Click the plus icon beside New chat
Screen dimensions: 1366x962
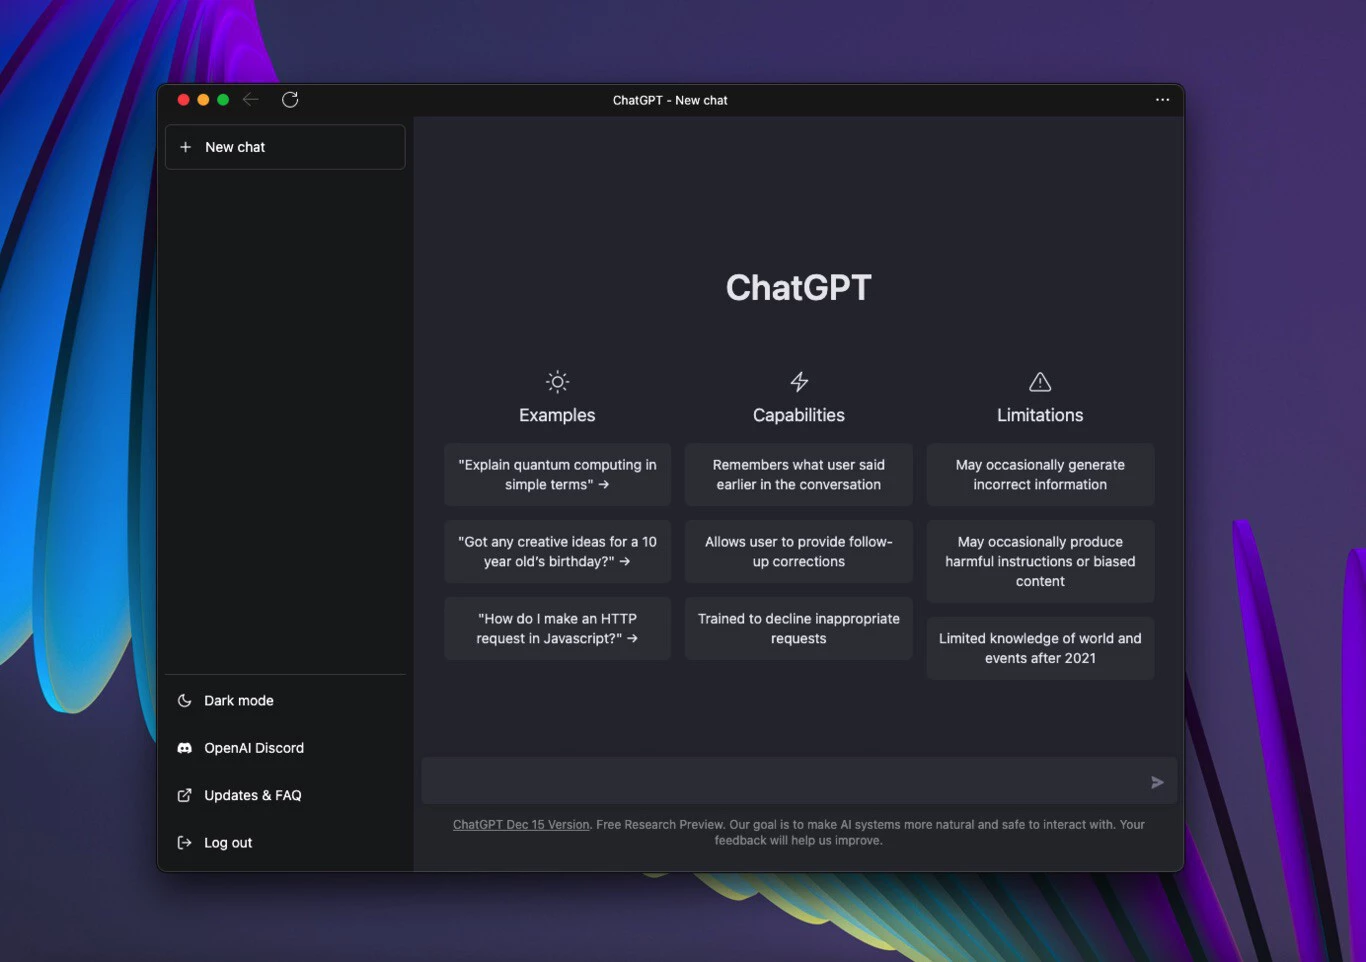coord(185,147)
